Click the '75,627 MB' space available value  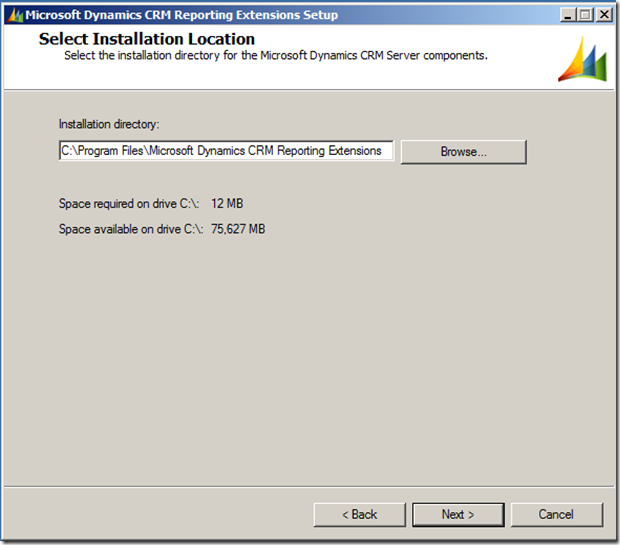click(x=238, y=229)
